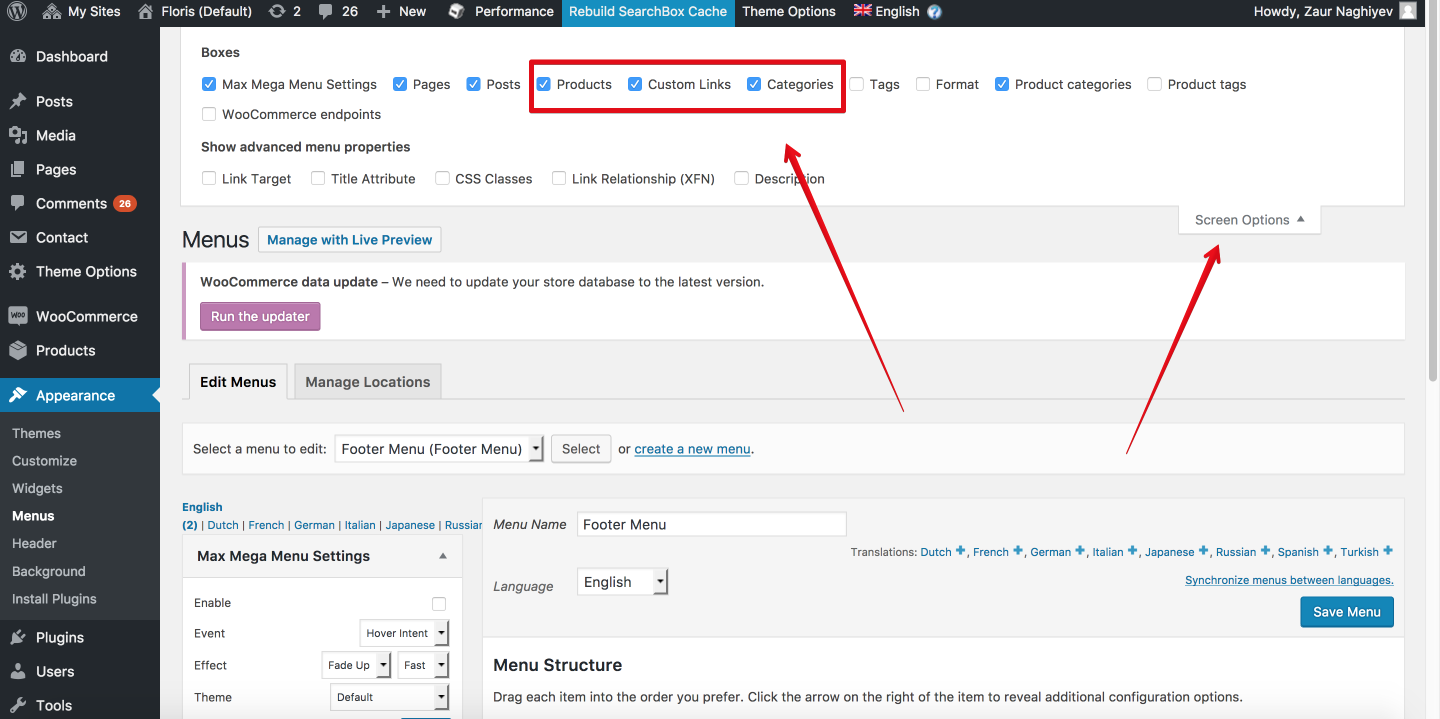Enable Link Target advanced property
This screenshot has width=1440, height=719.
pos(209,178)
